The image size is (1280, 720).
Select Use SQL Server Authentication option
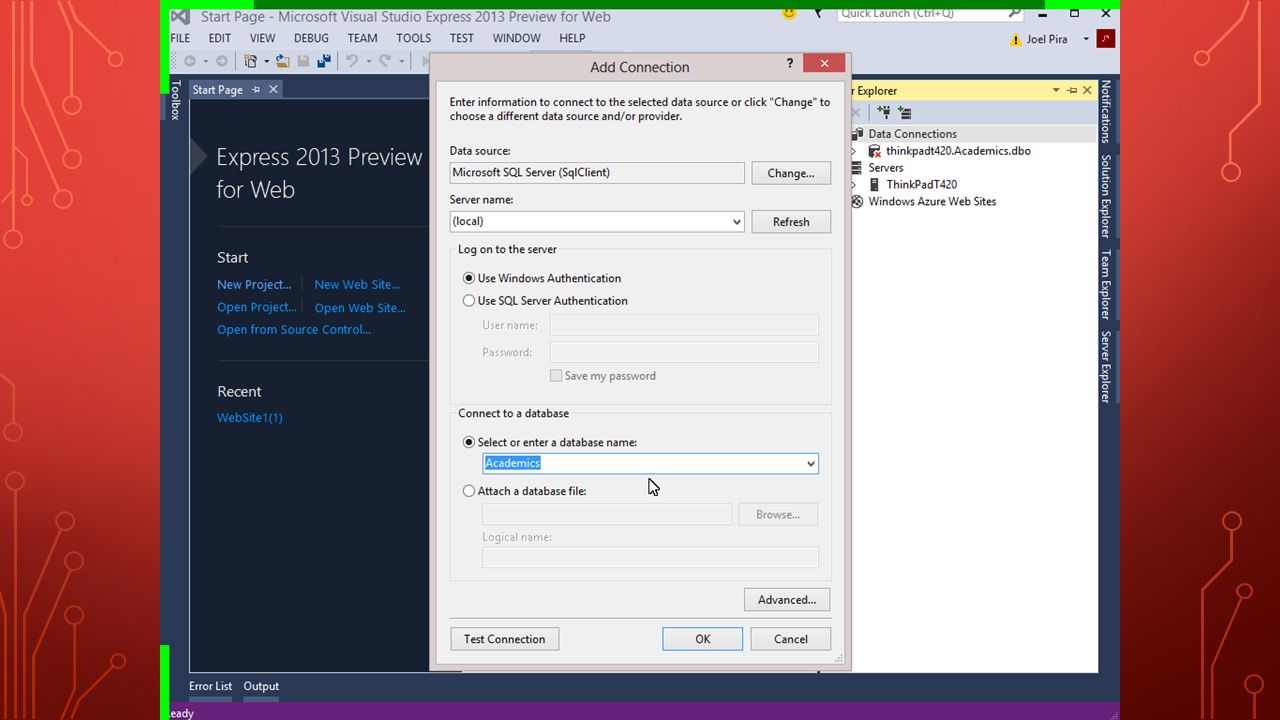469,300
